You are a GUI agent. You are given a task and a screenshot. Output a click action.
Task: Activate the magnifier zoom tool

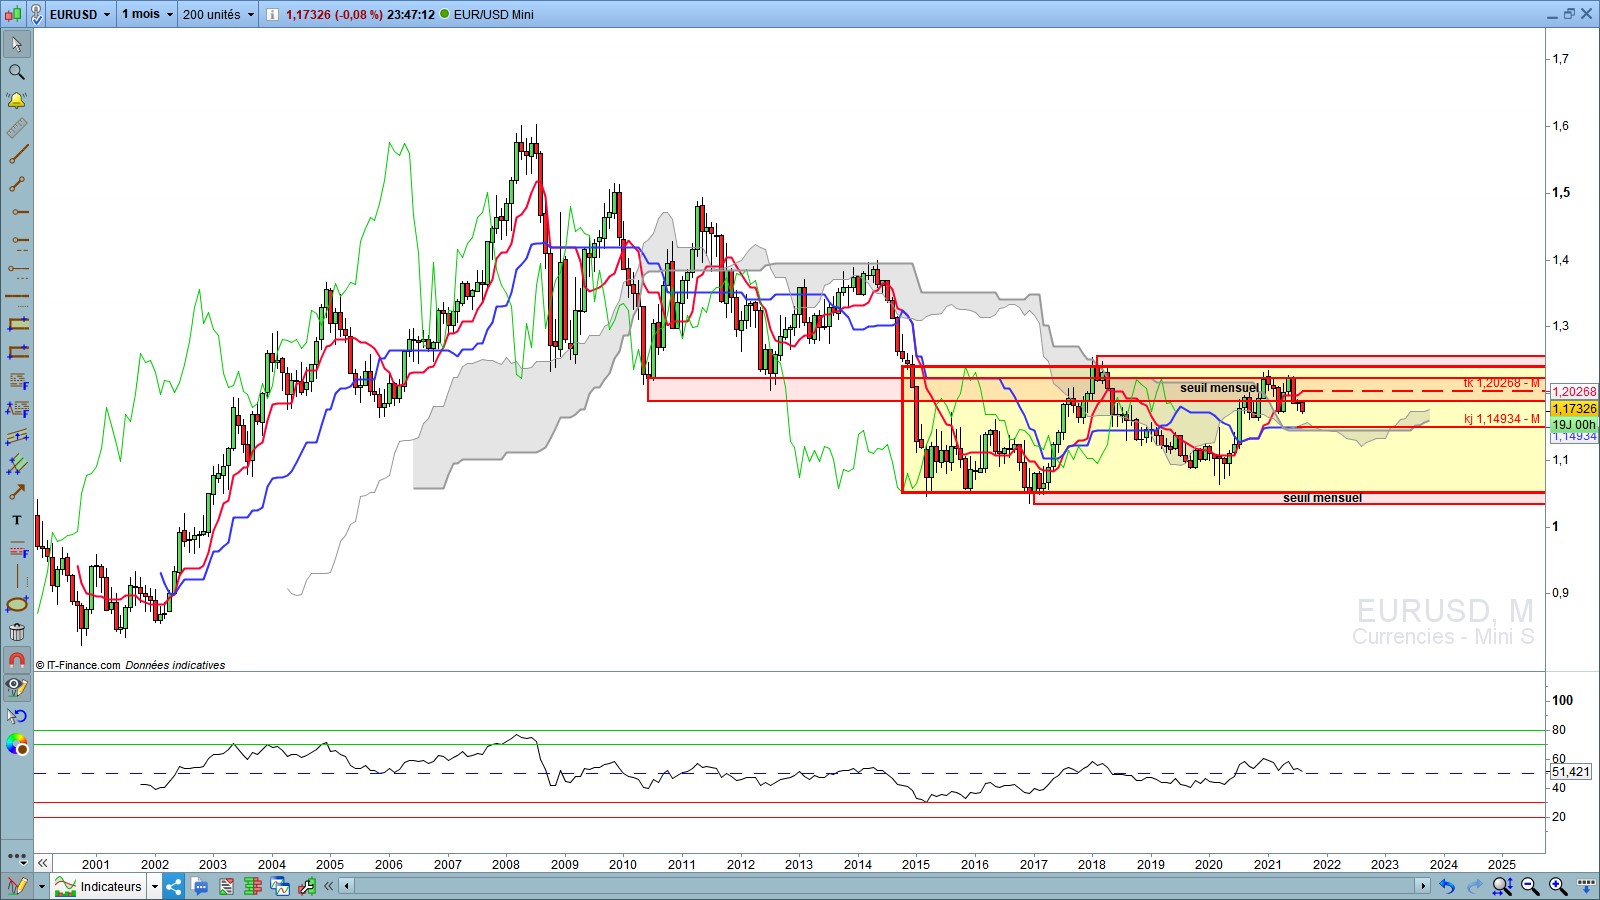[x=16, y=72]
